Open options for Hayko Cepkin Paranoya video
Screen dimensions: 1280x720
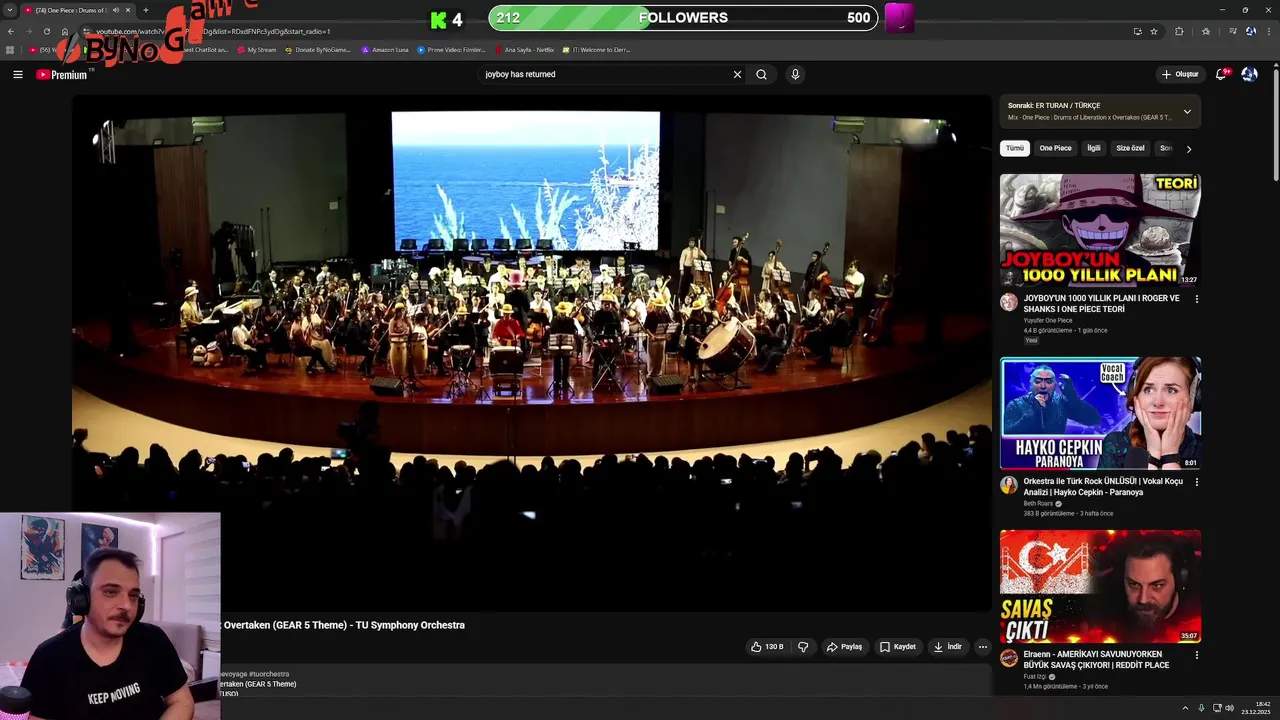pyautogui.click(x=1196, y=482)
